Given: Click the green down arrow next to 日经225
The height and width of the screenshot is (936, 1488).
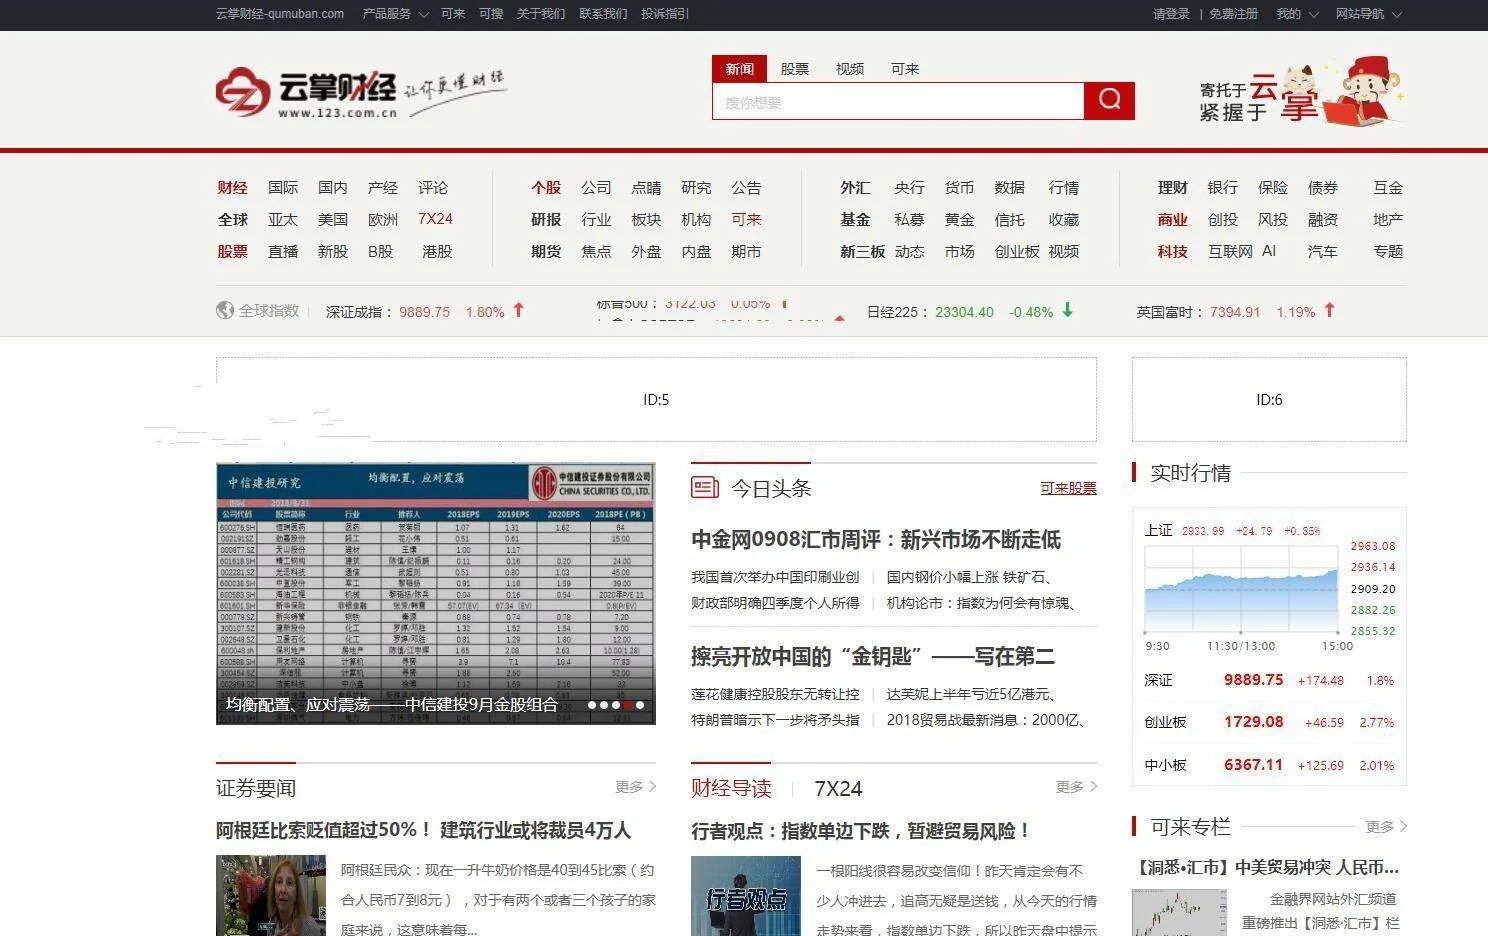Looking at the screenshot, I should [1067, 310].
